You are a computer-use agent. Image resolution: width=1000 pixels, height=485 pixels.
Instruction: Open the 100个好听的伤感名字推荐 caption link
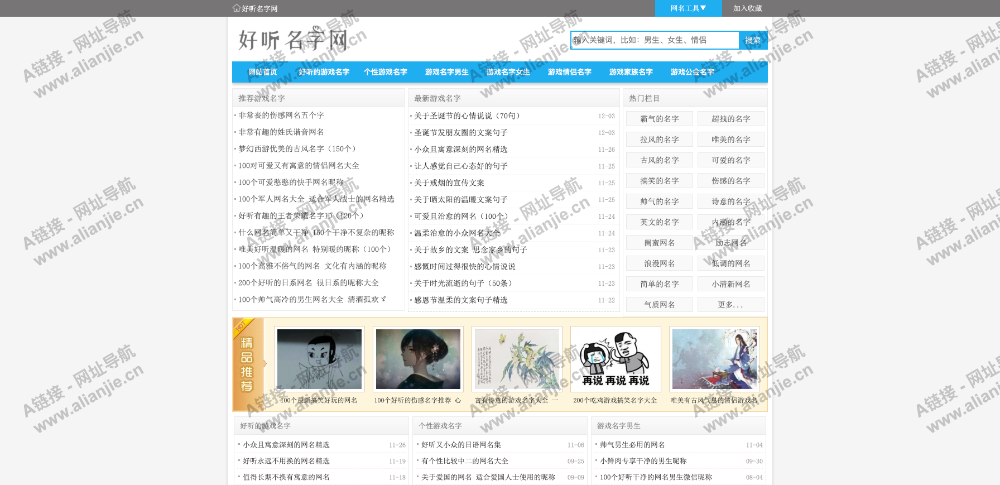pos(418,400)
